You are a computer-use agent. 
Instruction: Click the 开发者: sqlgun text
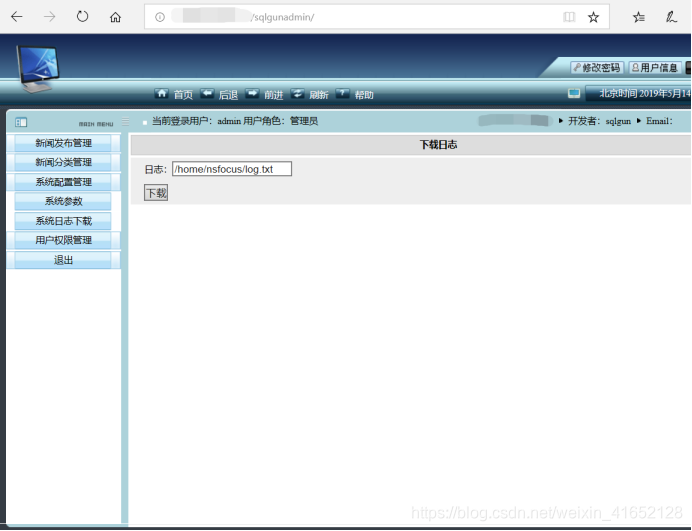click(599, 121)
